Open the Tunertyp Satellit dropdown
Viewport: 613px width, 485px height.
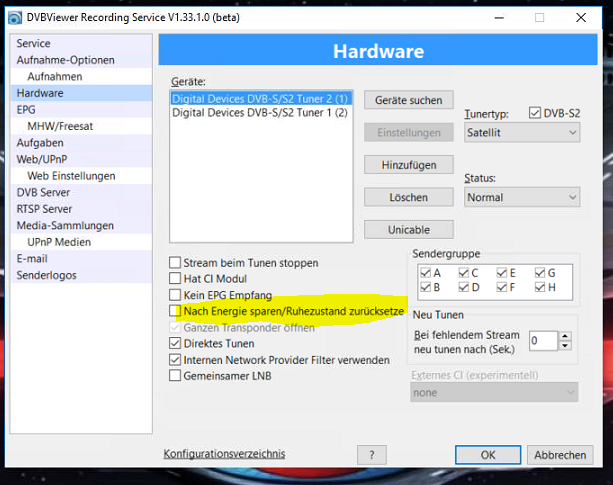pyautogui.click(x=522, y=132)
